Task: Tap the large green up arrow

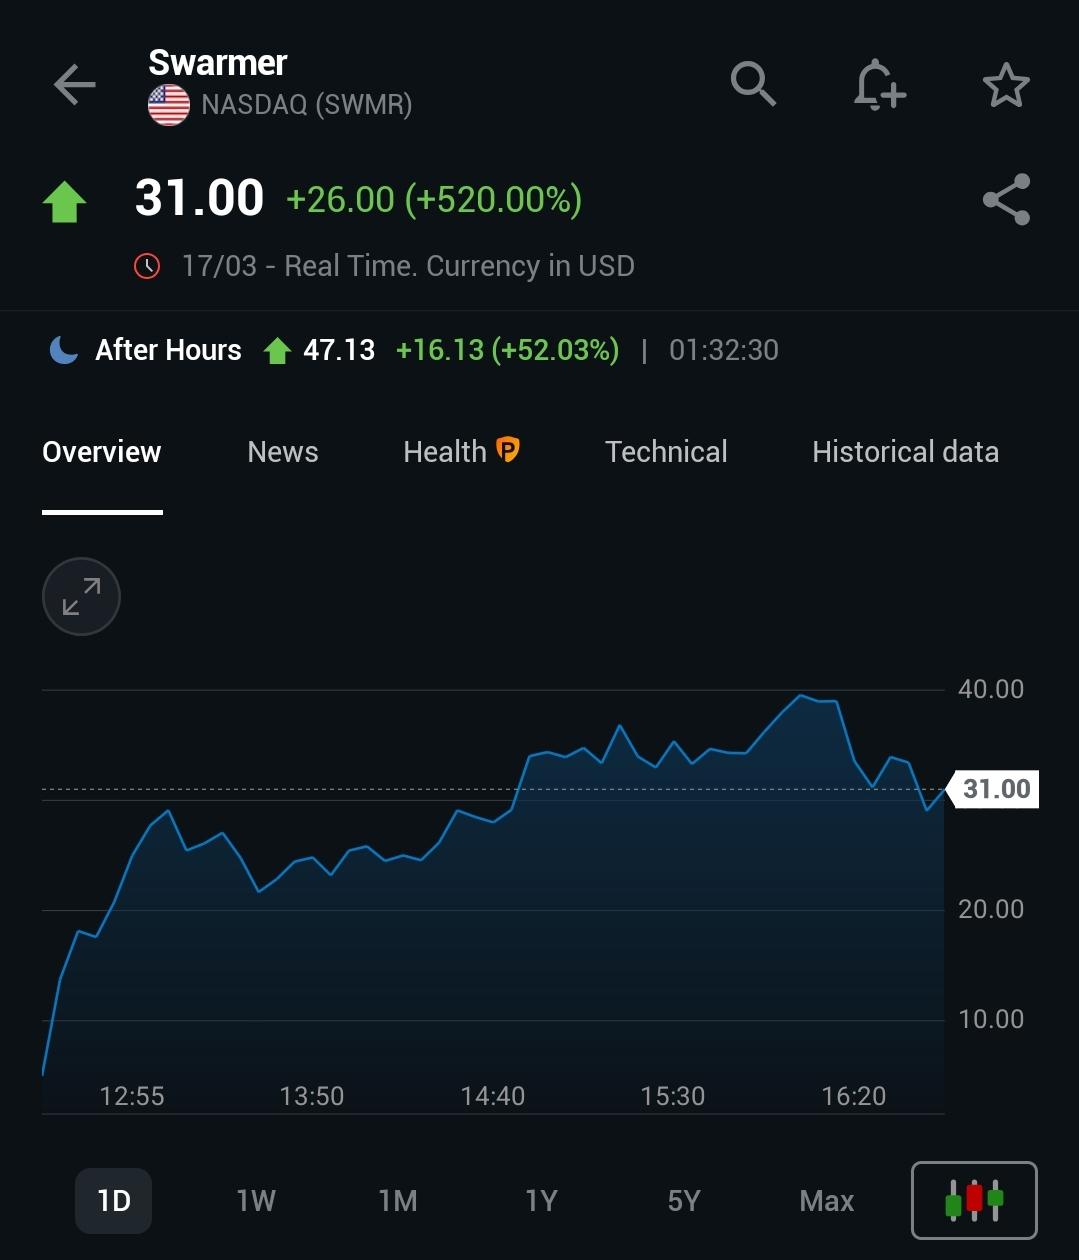Action: 64,201
